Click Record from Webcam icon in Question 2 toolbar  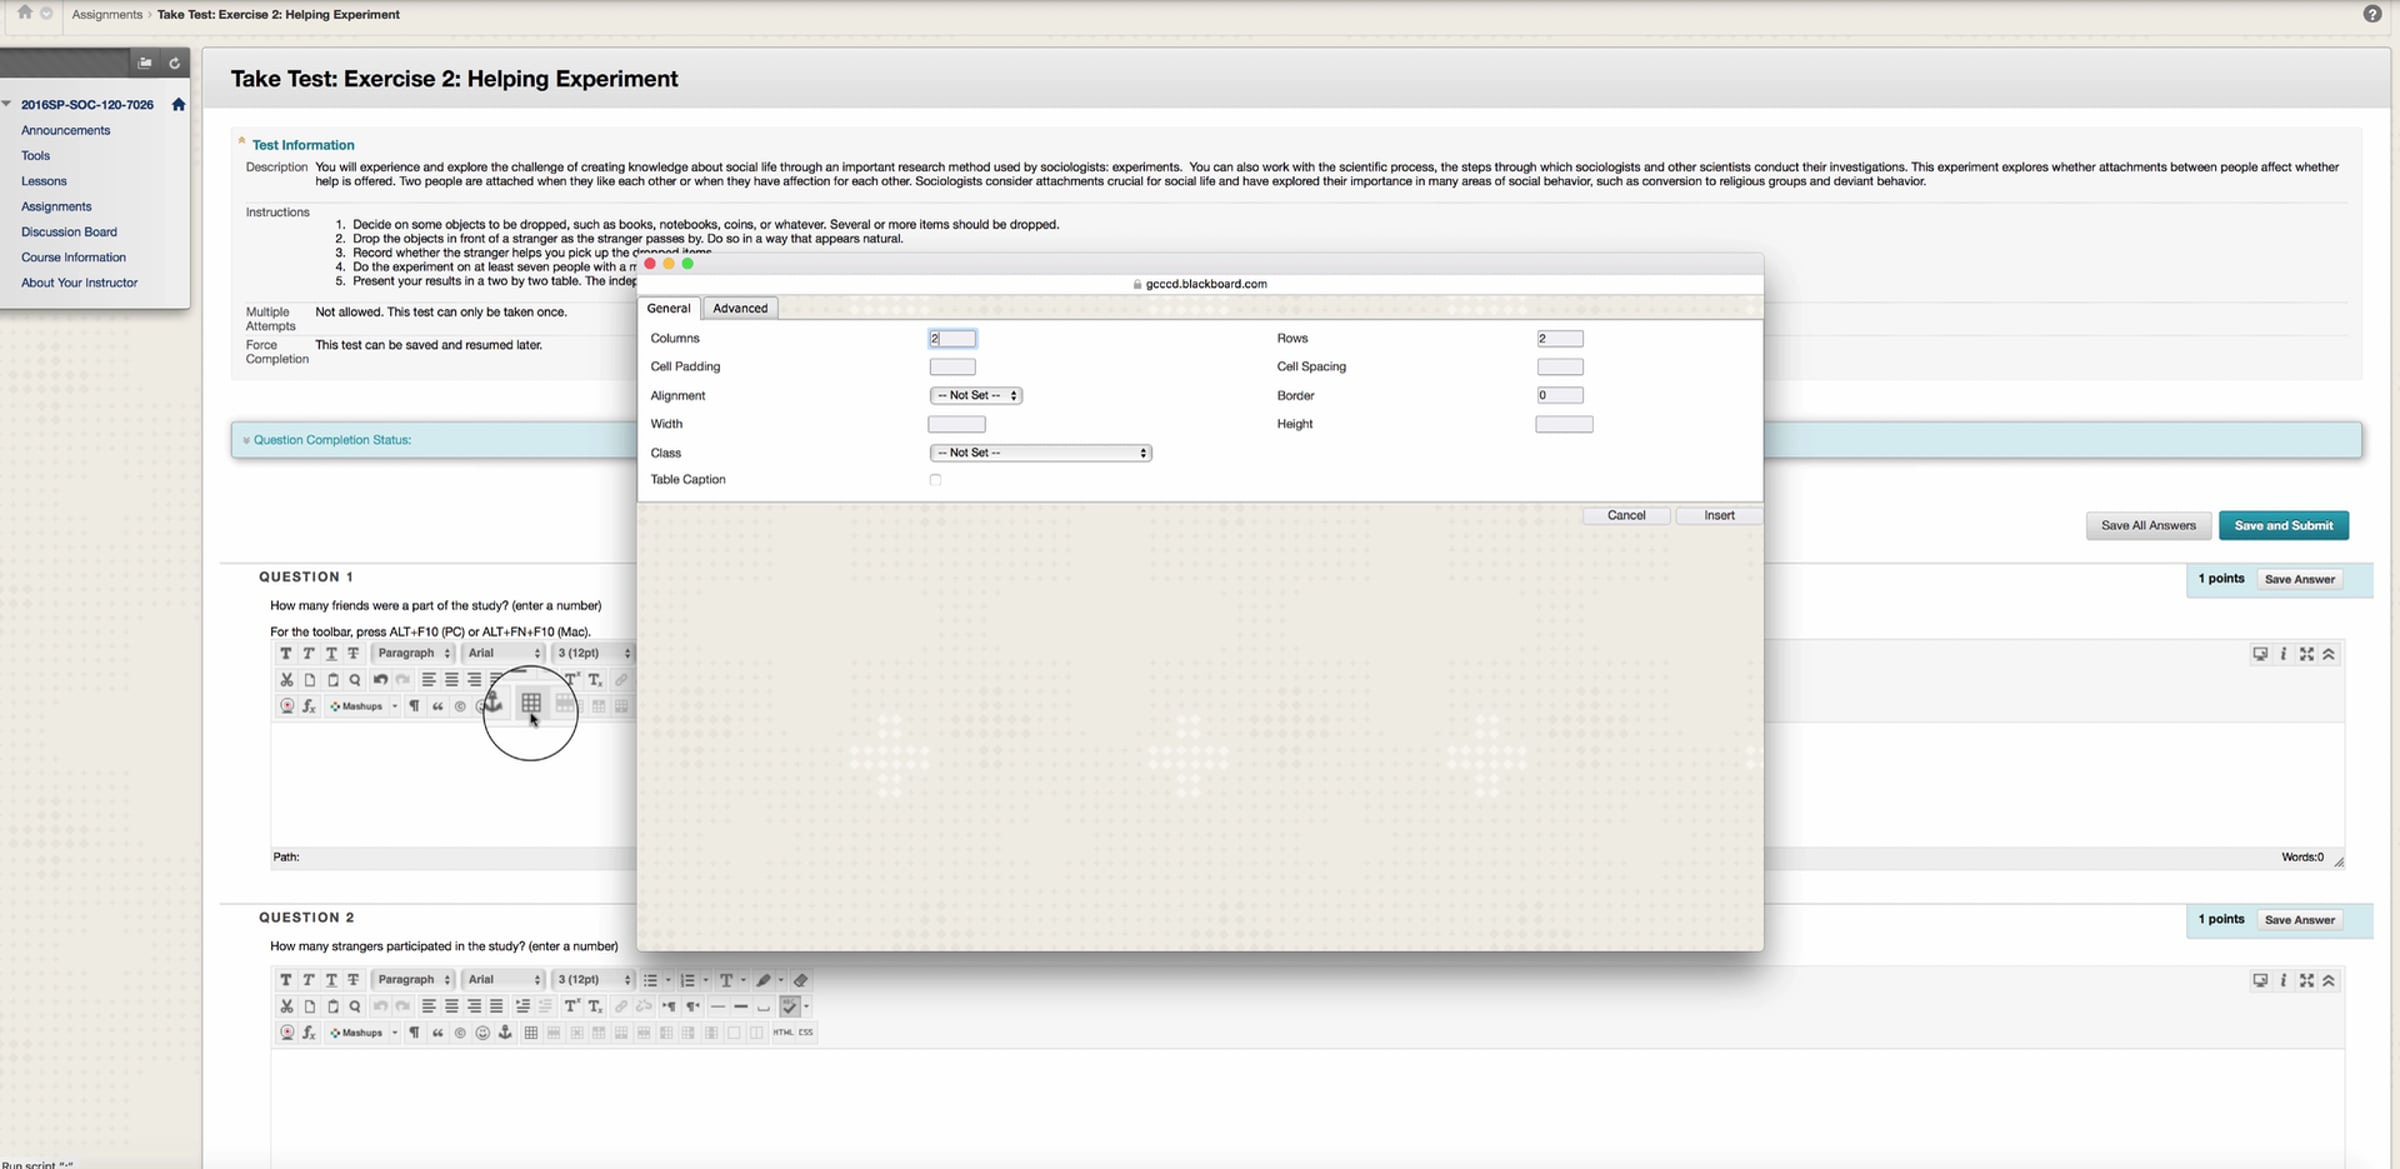pos(287,1032)
